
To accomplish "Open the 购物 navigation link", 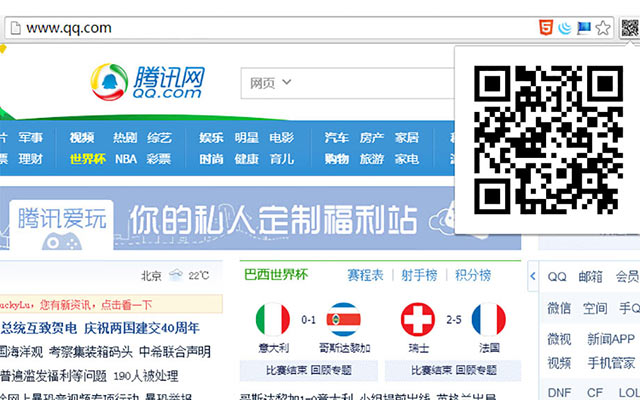I will pyautogui.click(x=337, y=159).
